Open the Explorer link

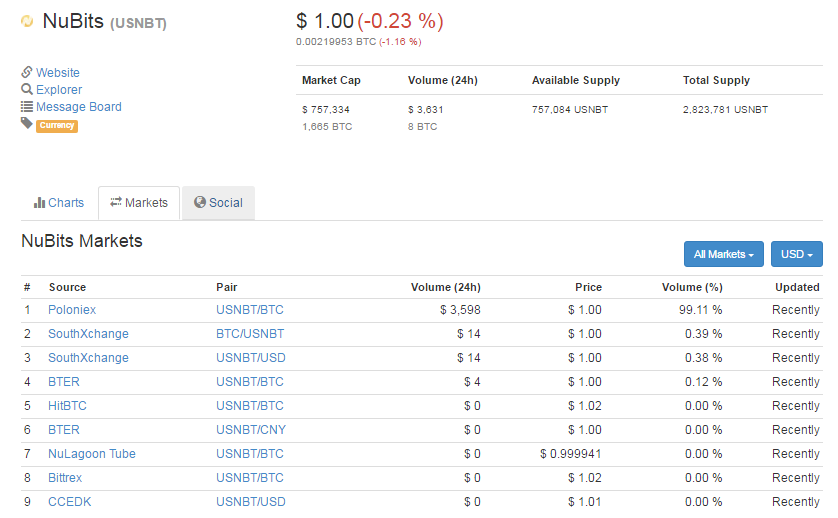59,90
